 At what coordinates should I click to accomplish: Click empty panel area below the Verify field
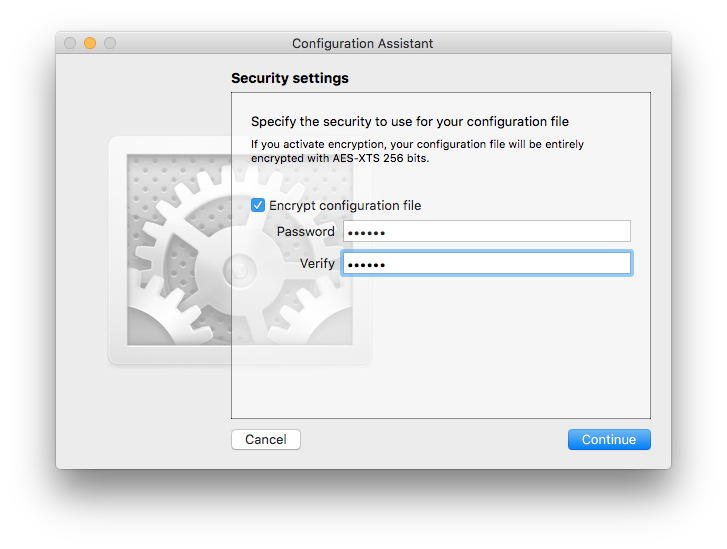coord(440,348)
